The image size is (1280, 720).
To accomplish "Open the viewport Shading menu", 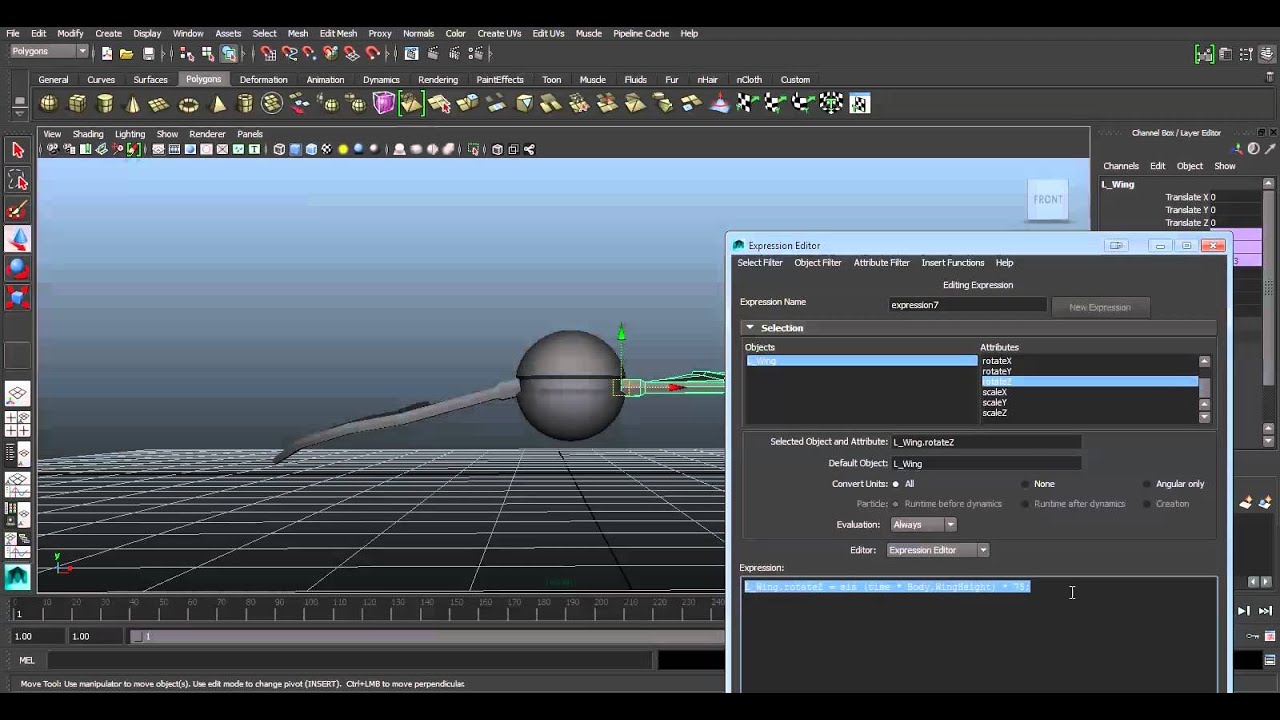I will pos(87,134).
